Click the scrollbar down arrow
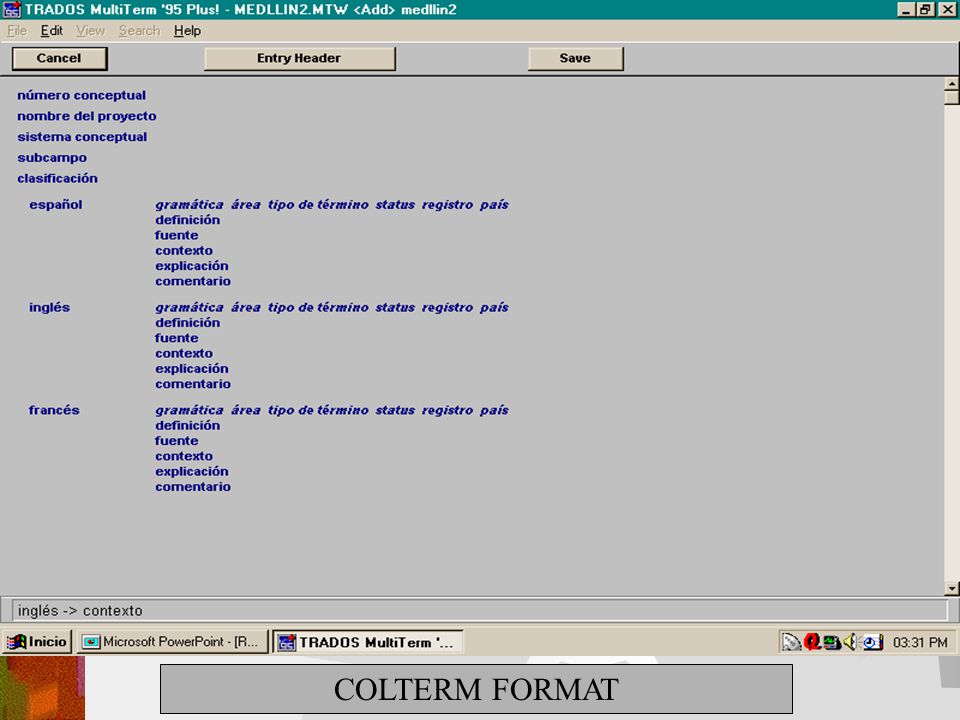 (951, 588)
